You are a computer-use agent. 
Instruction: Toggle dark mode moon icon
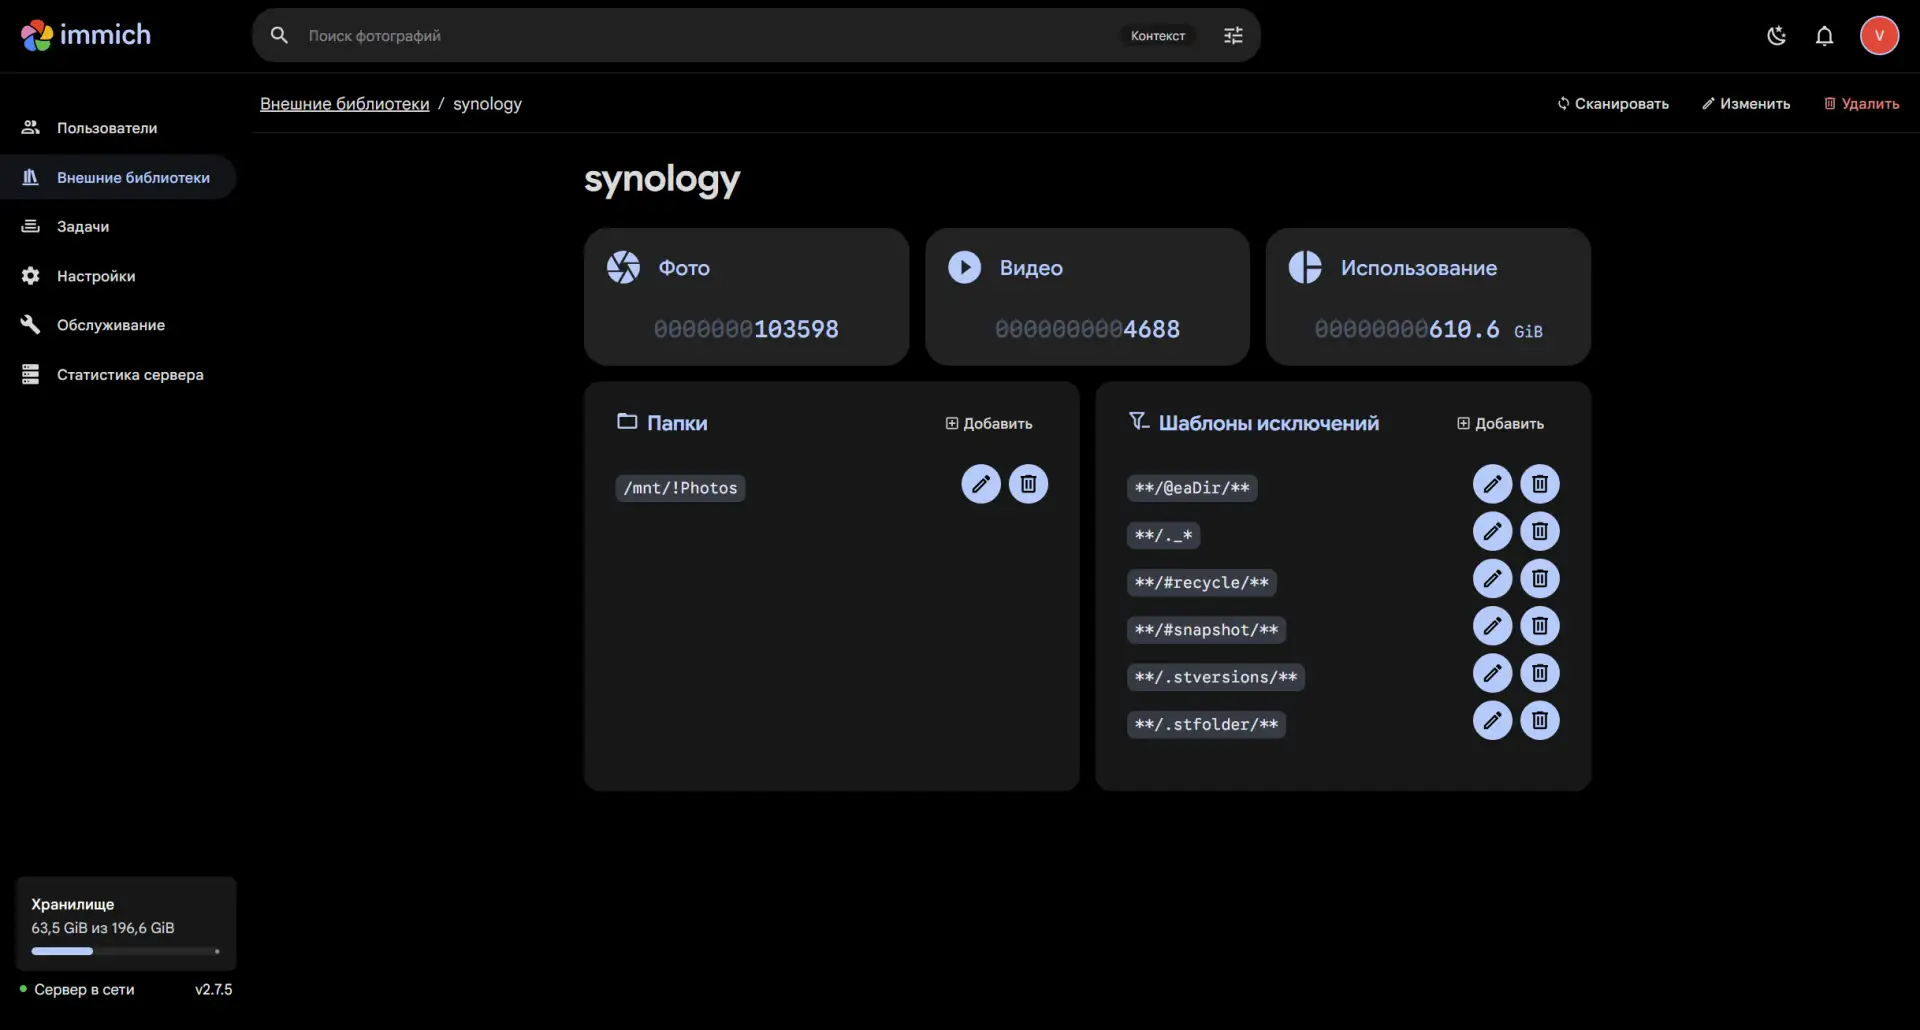(1776, 36)
